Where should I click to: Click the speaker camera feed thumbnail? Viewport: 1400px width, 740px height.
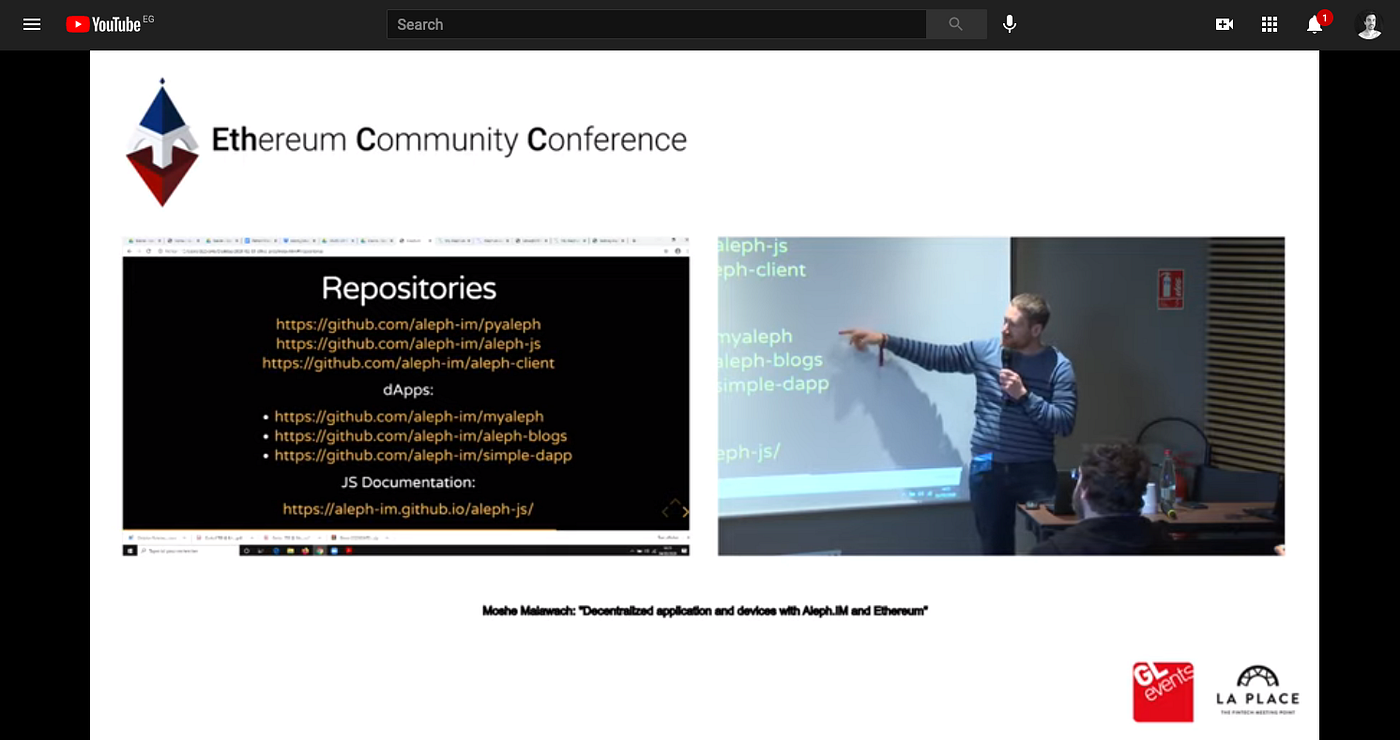[x=1001, y=396]
